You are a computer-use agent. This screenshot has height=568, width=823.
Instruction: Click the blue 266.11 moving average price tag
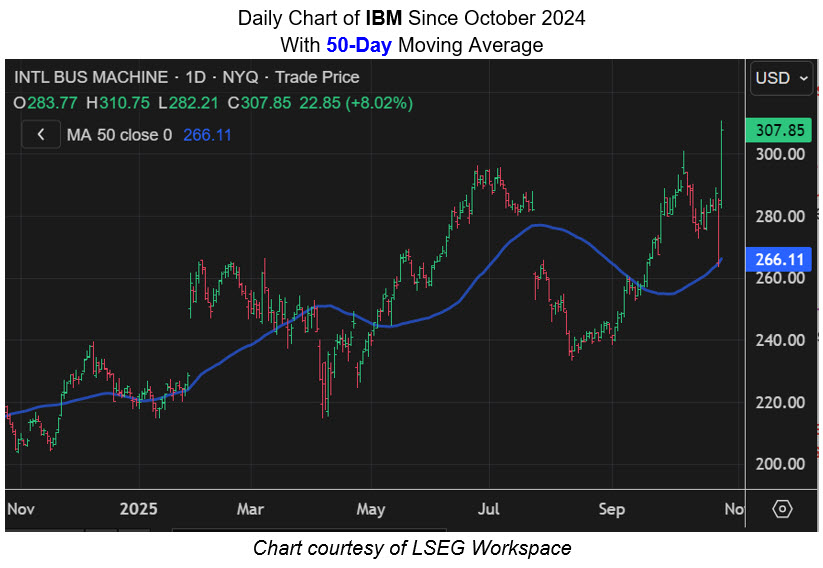point(780,259)
